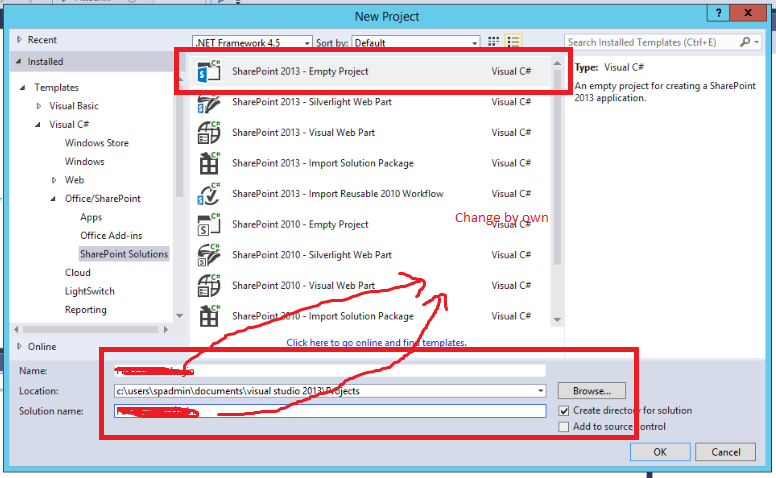Image resolution: width=776 pixels, height=478 pixels.
Task: Select SharePoint 2013 - Visual Web Part row
Action: click(370, 133)
